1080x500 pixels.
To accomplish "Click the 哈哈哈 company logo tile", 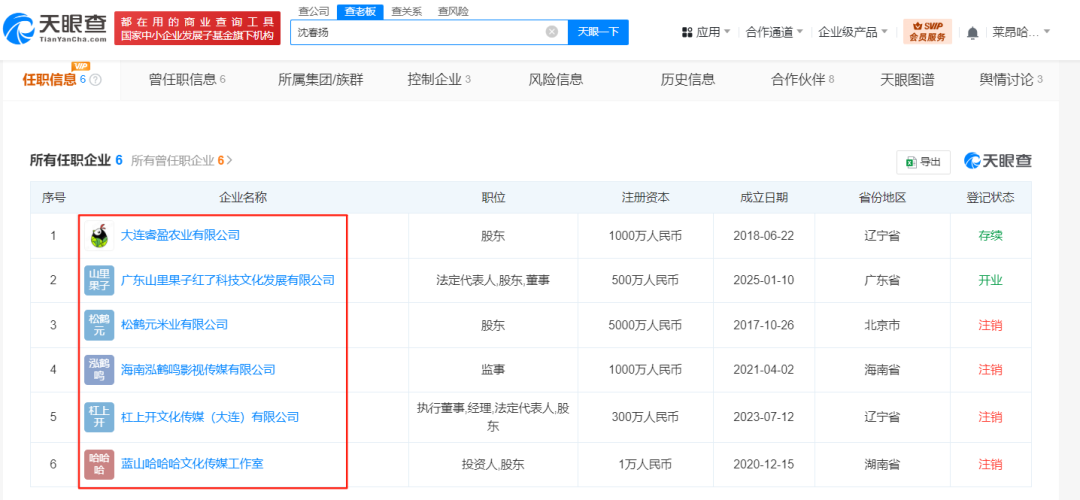I will click(99, 464).
